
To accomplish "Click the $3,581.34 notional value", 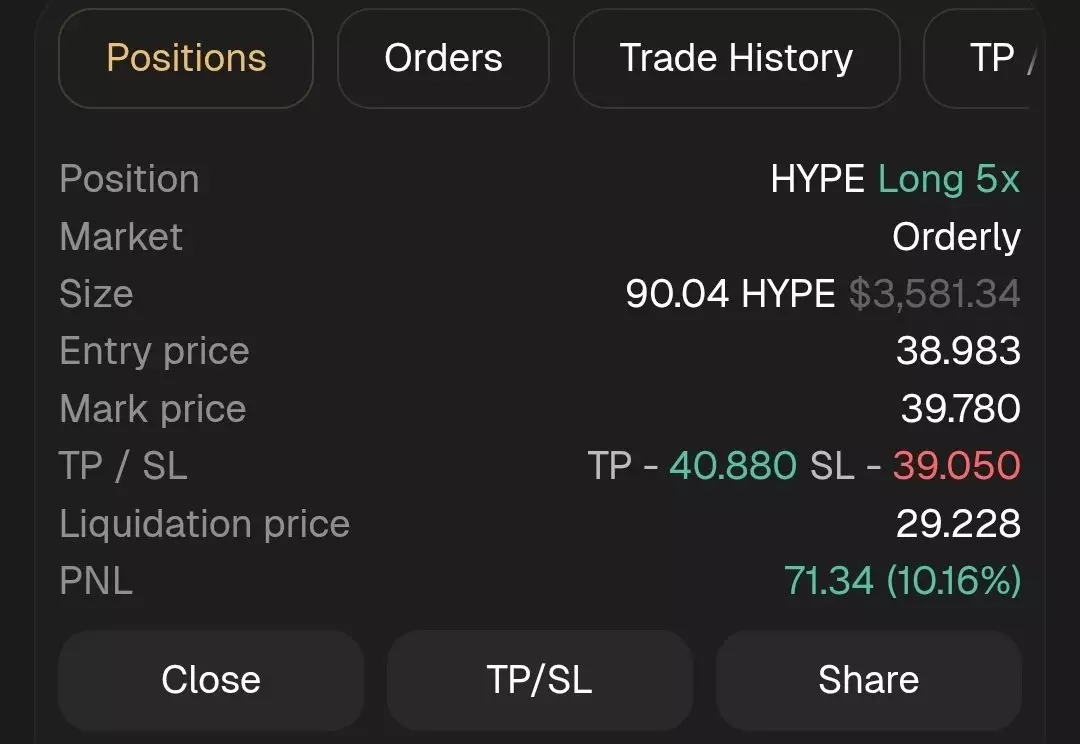I will [x=935, y=294].
